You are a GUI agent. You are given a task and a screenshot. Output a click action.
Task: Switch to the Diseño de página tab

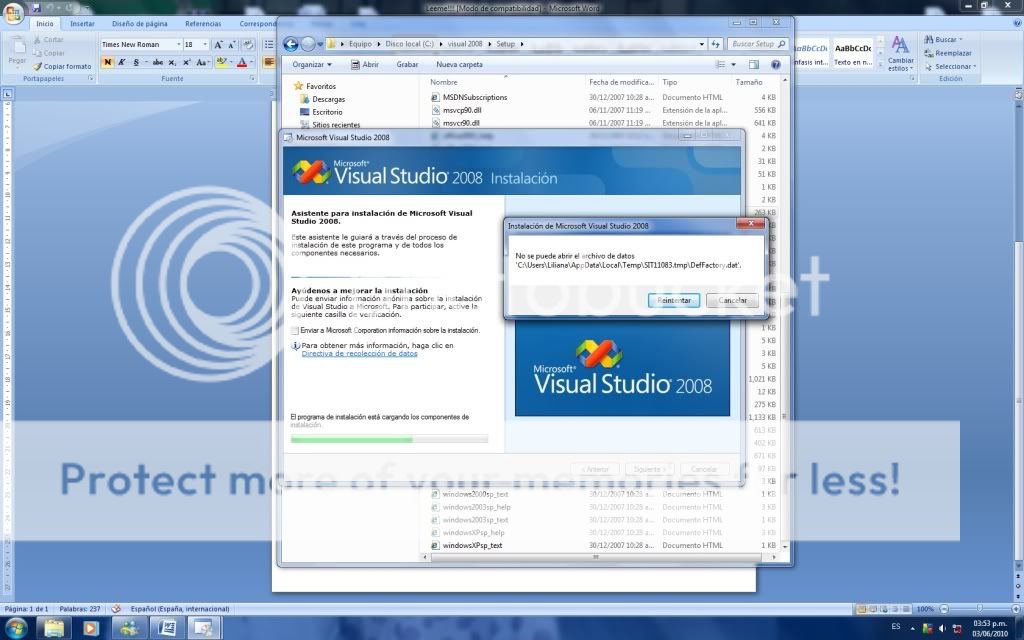coord(139,24)
